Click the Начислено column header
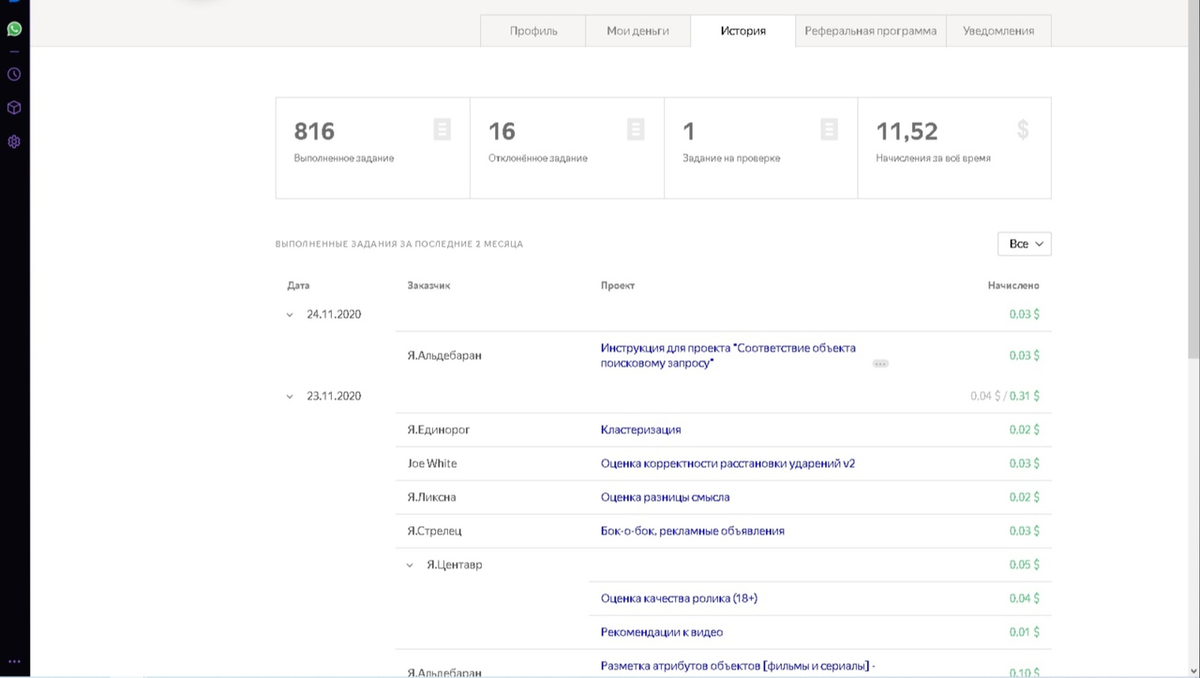Image resolution: width=1200 pixels, height=678 pixels. tap(1013, 286)
